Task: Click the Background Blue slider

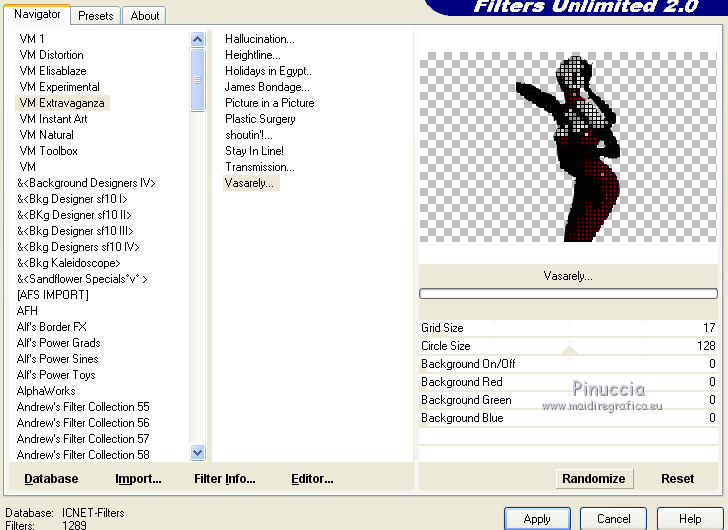Action: coord(568,419)
